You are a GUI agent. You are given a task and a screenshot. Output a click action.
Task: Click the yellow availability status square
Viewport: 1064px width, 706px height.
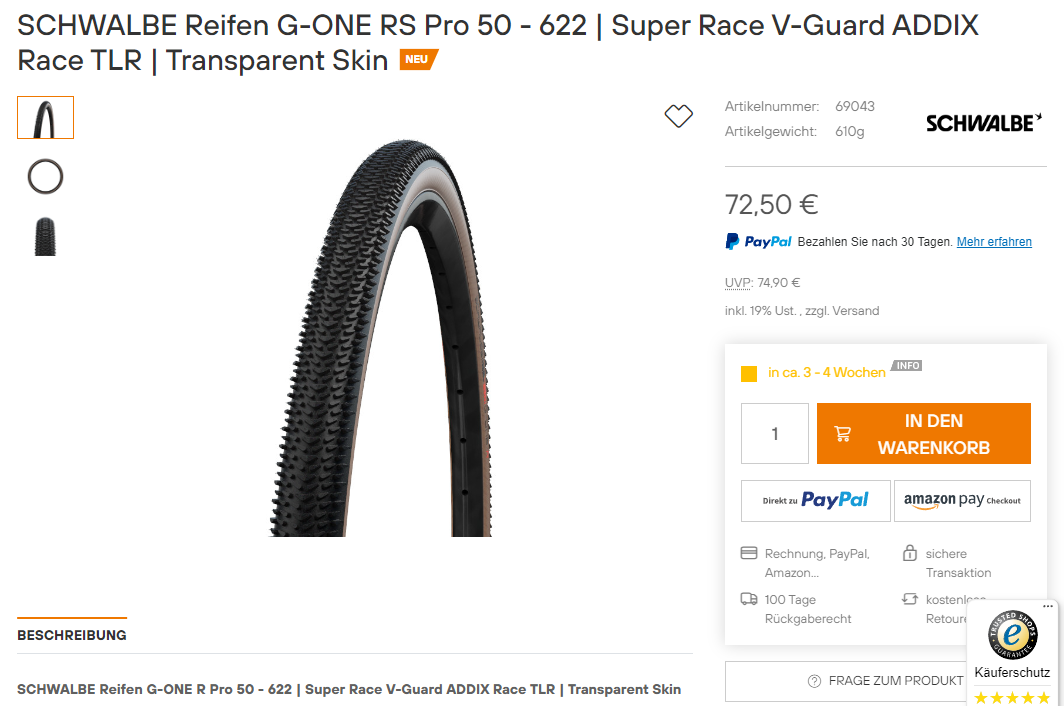748,373
